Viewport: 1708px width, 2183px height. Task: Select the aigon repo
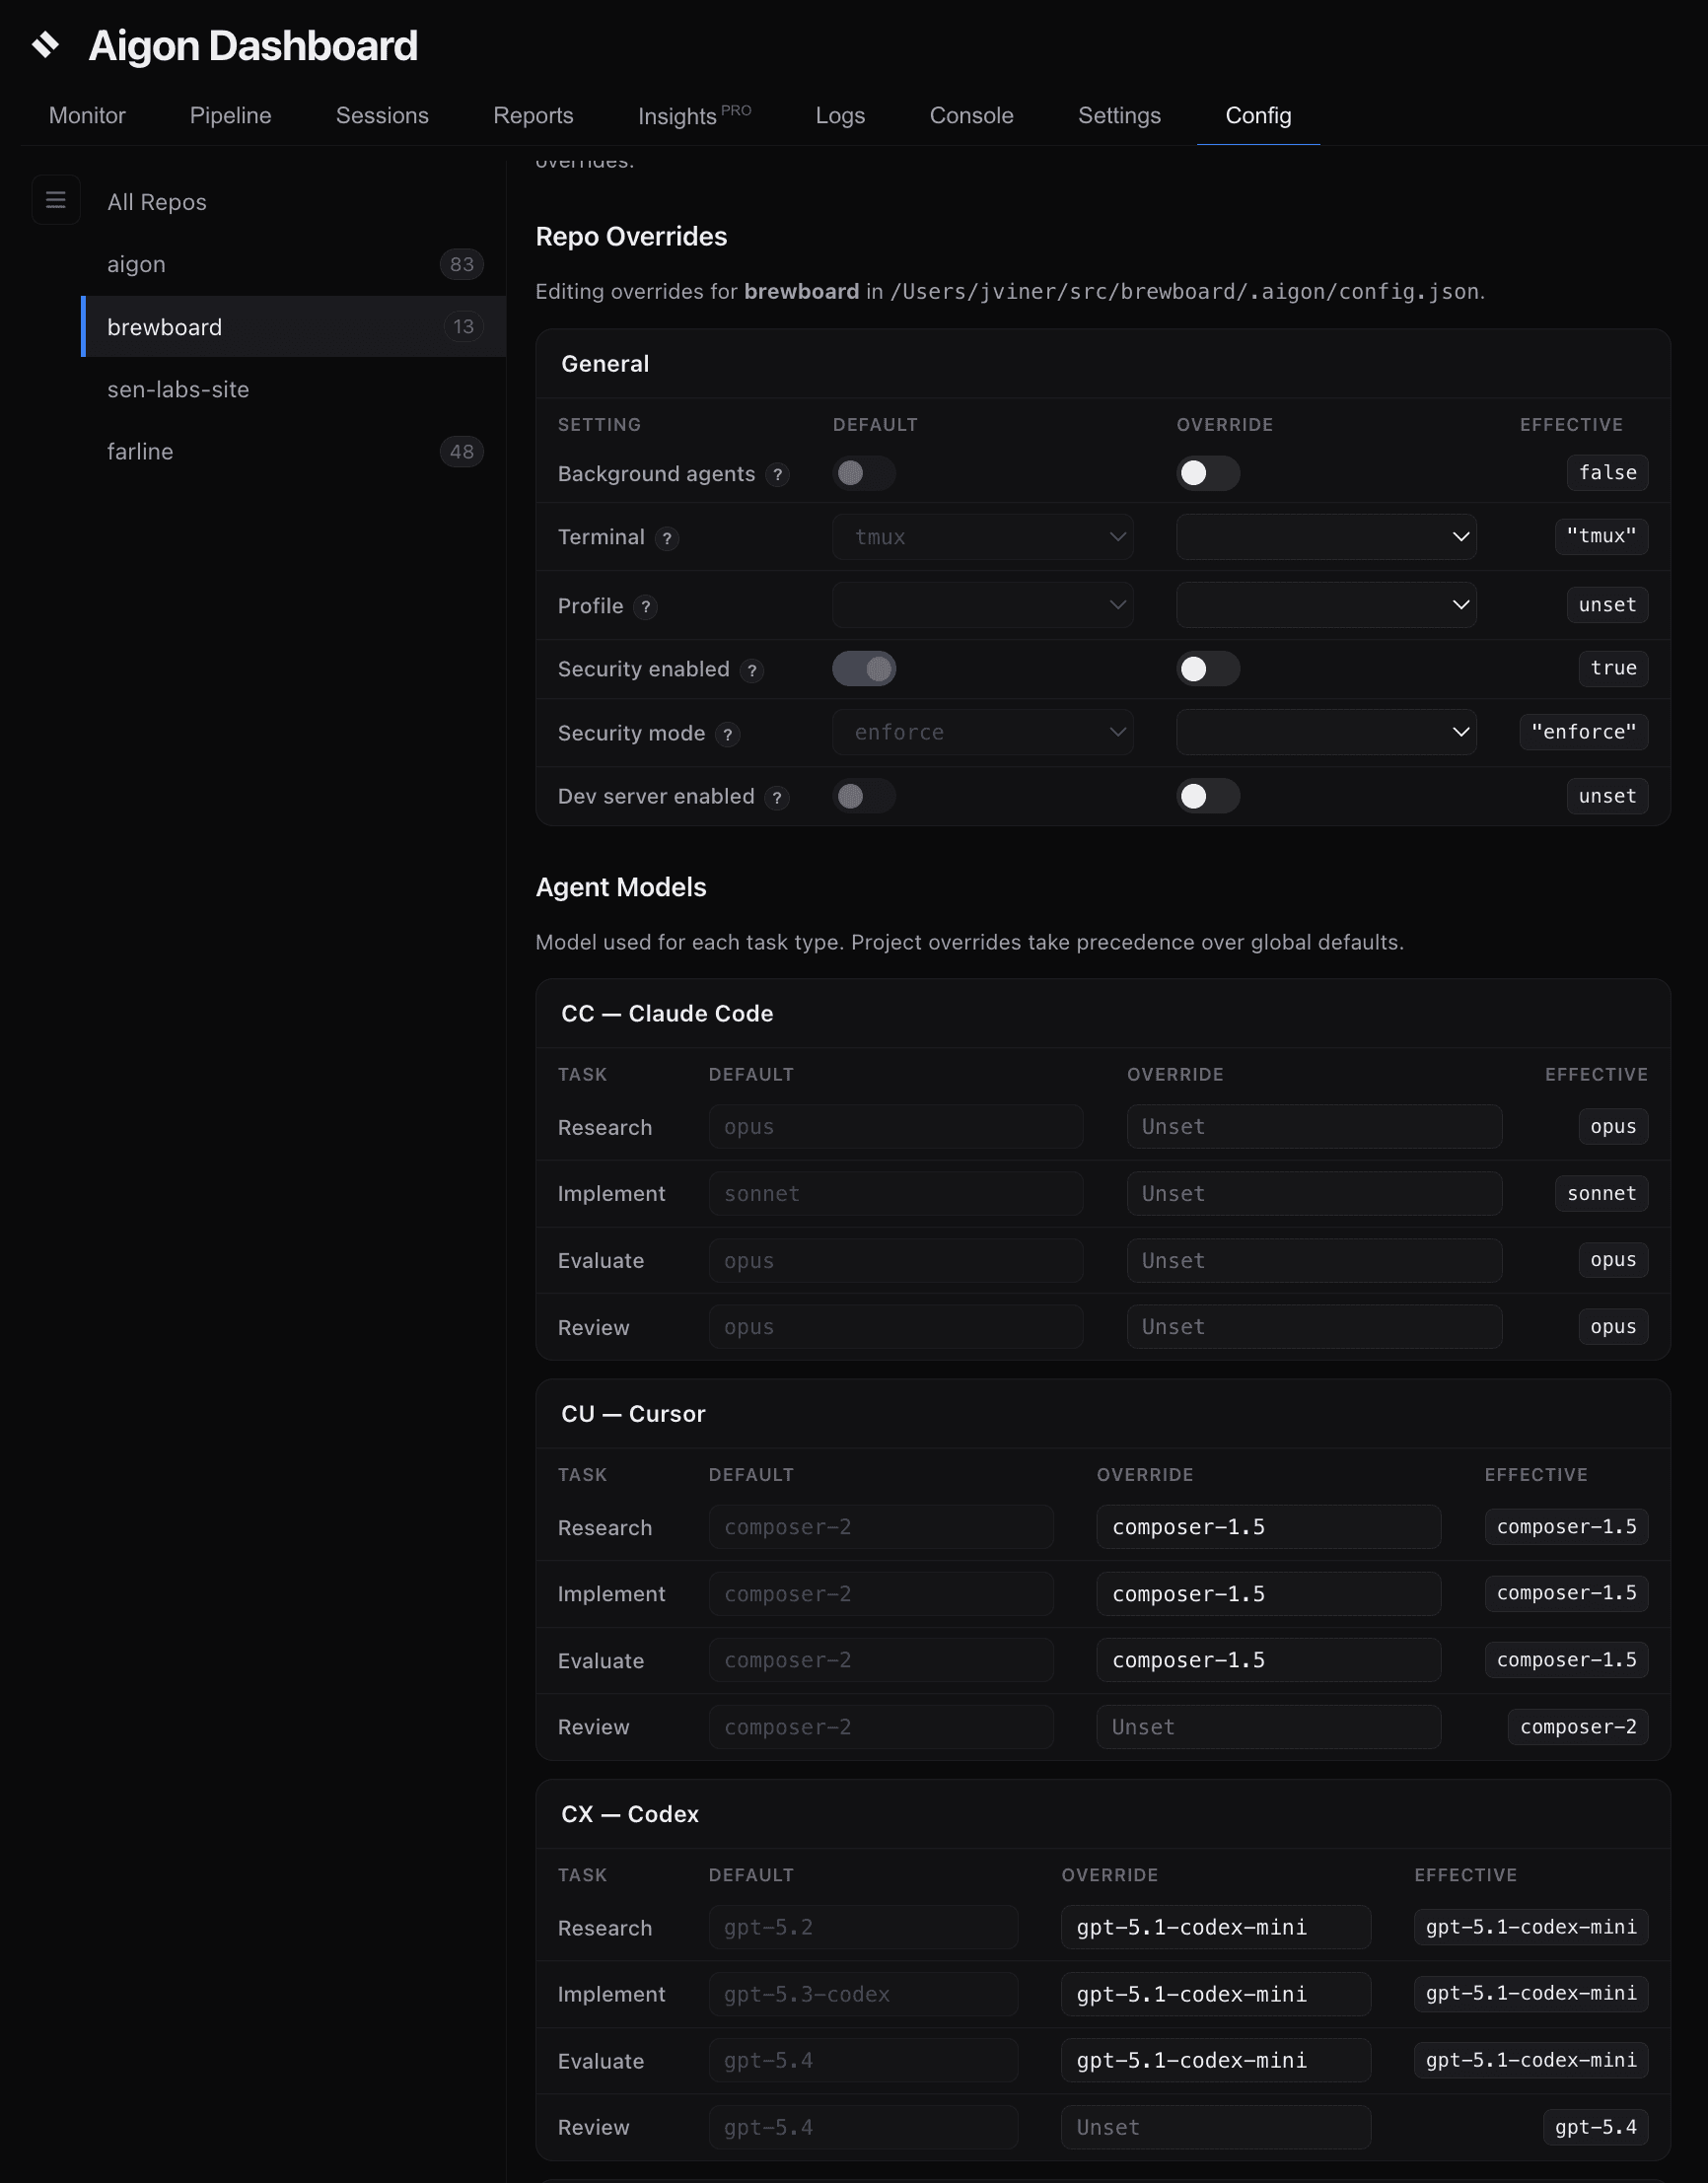[x=293, y=264]
